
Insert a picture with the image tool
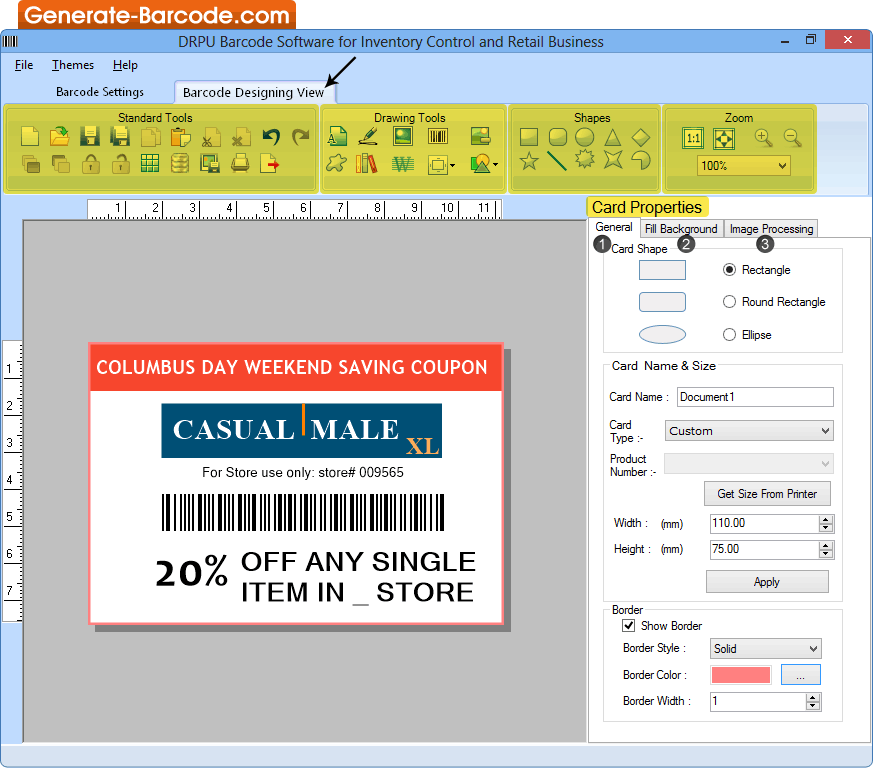coord(403,136)
